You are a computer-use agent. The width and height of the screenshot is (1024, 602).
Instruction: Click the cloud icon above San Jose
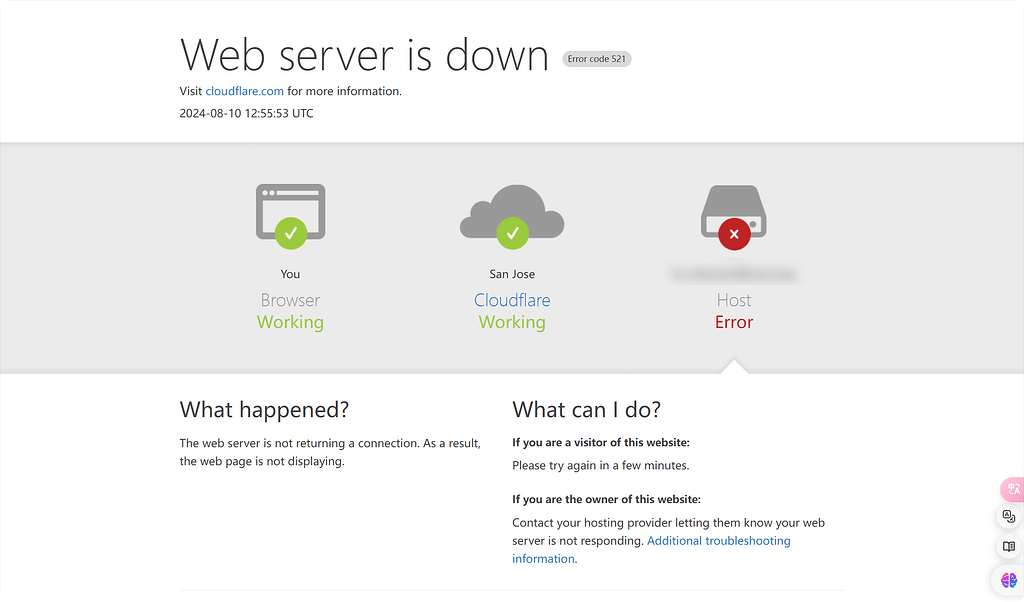coord(512,216)
